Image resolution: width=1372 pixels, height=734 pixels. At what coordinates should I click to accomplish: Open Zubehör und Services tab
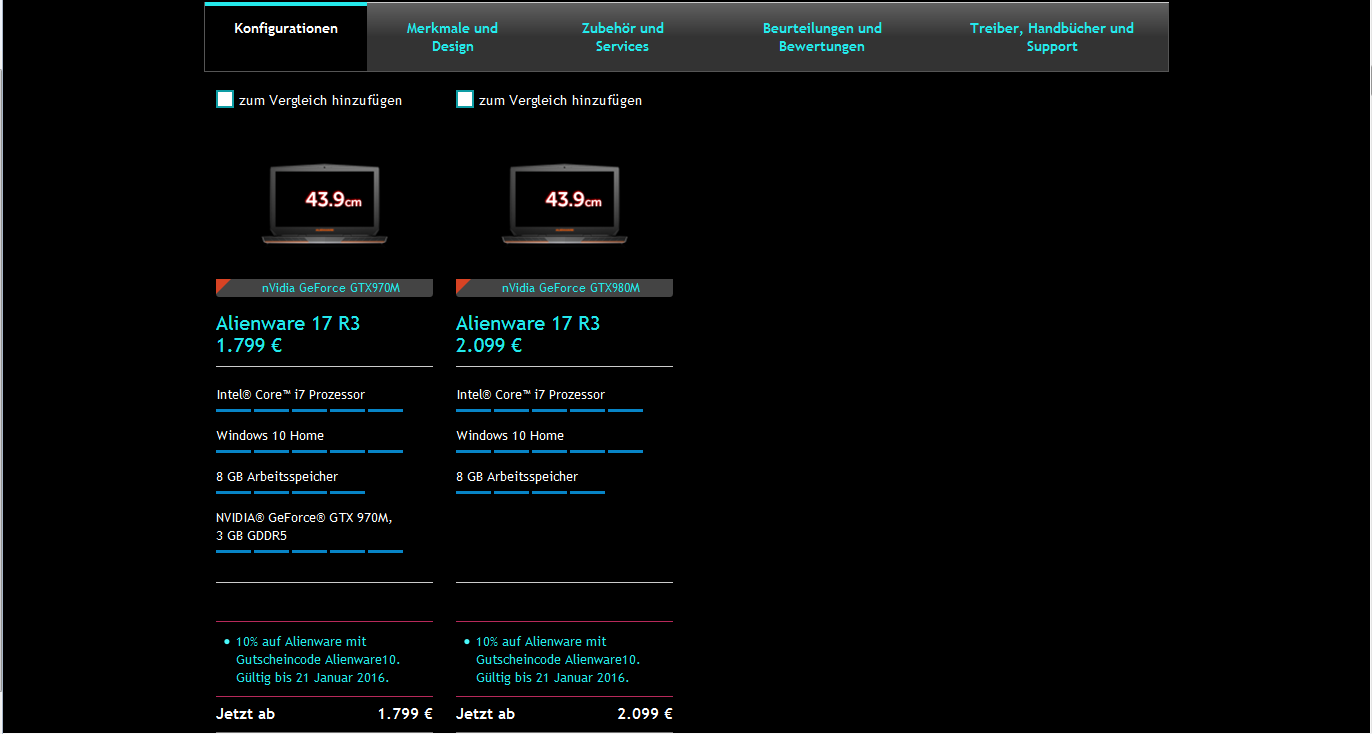point(622,37)
